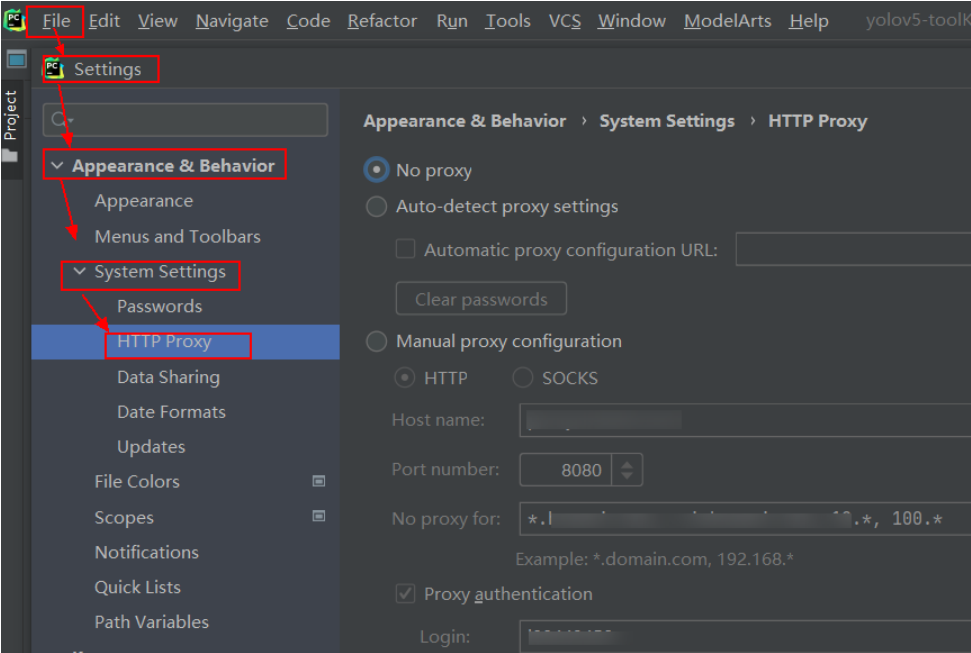Click the Clear passwords button
Image resolution: width=971 pixels, height=653 pixels.
pos(481,299)
